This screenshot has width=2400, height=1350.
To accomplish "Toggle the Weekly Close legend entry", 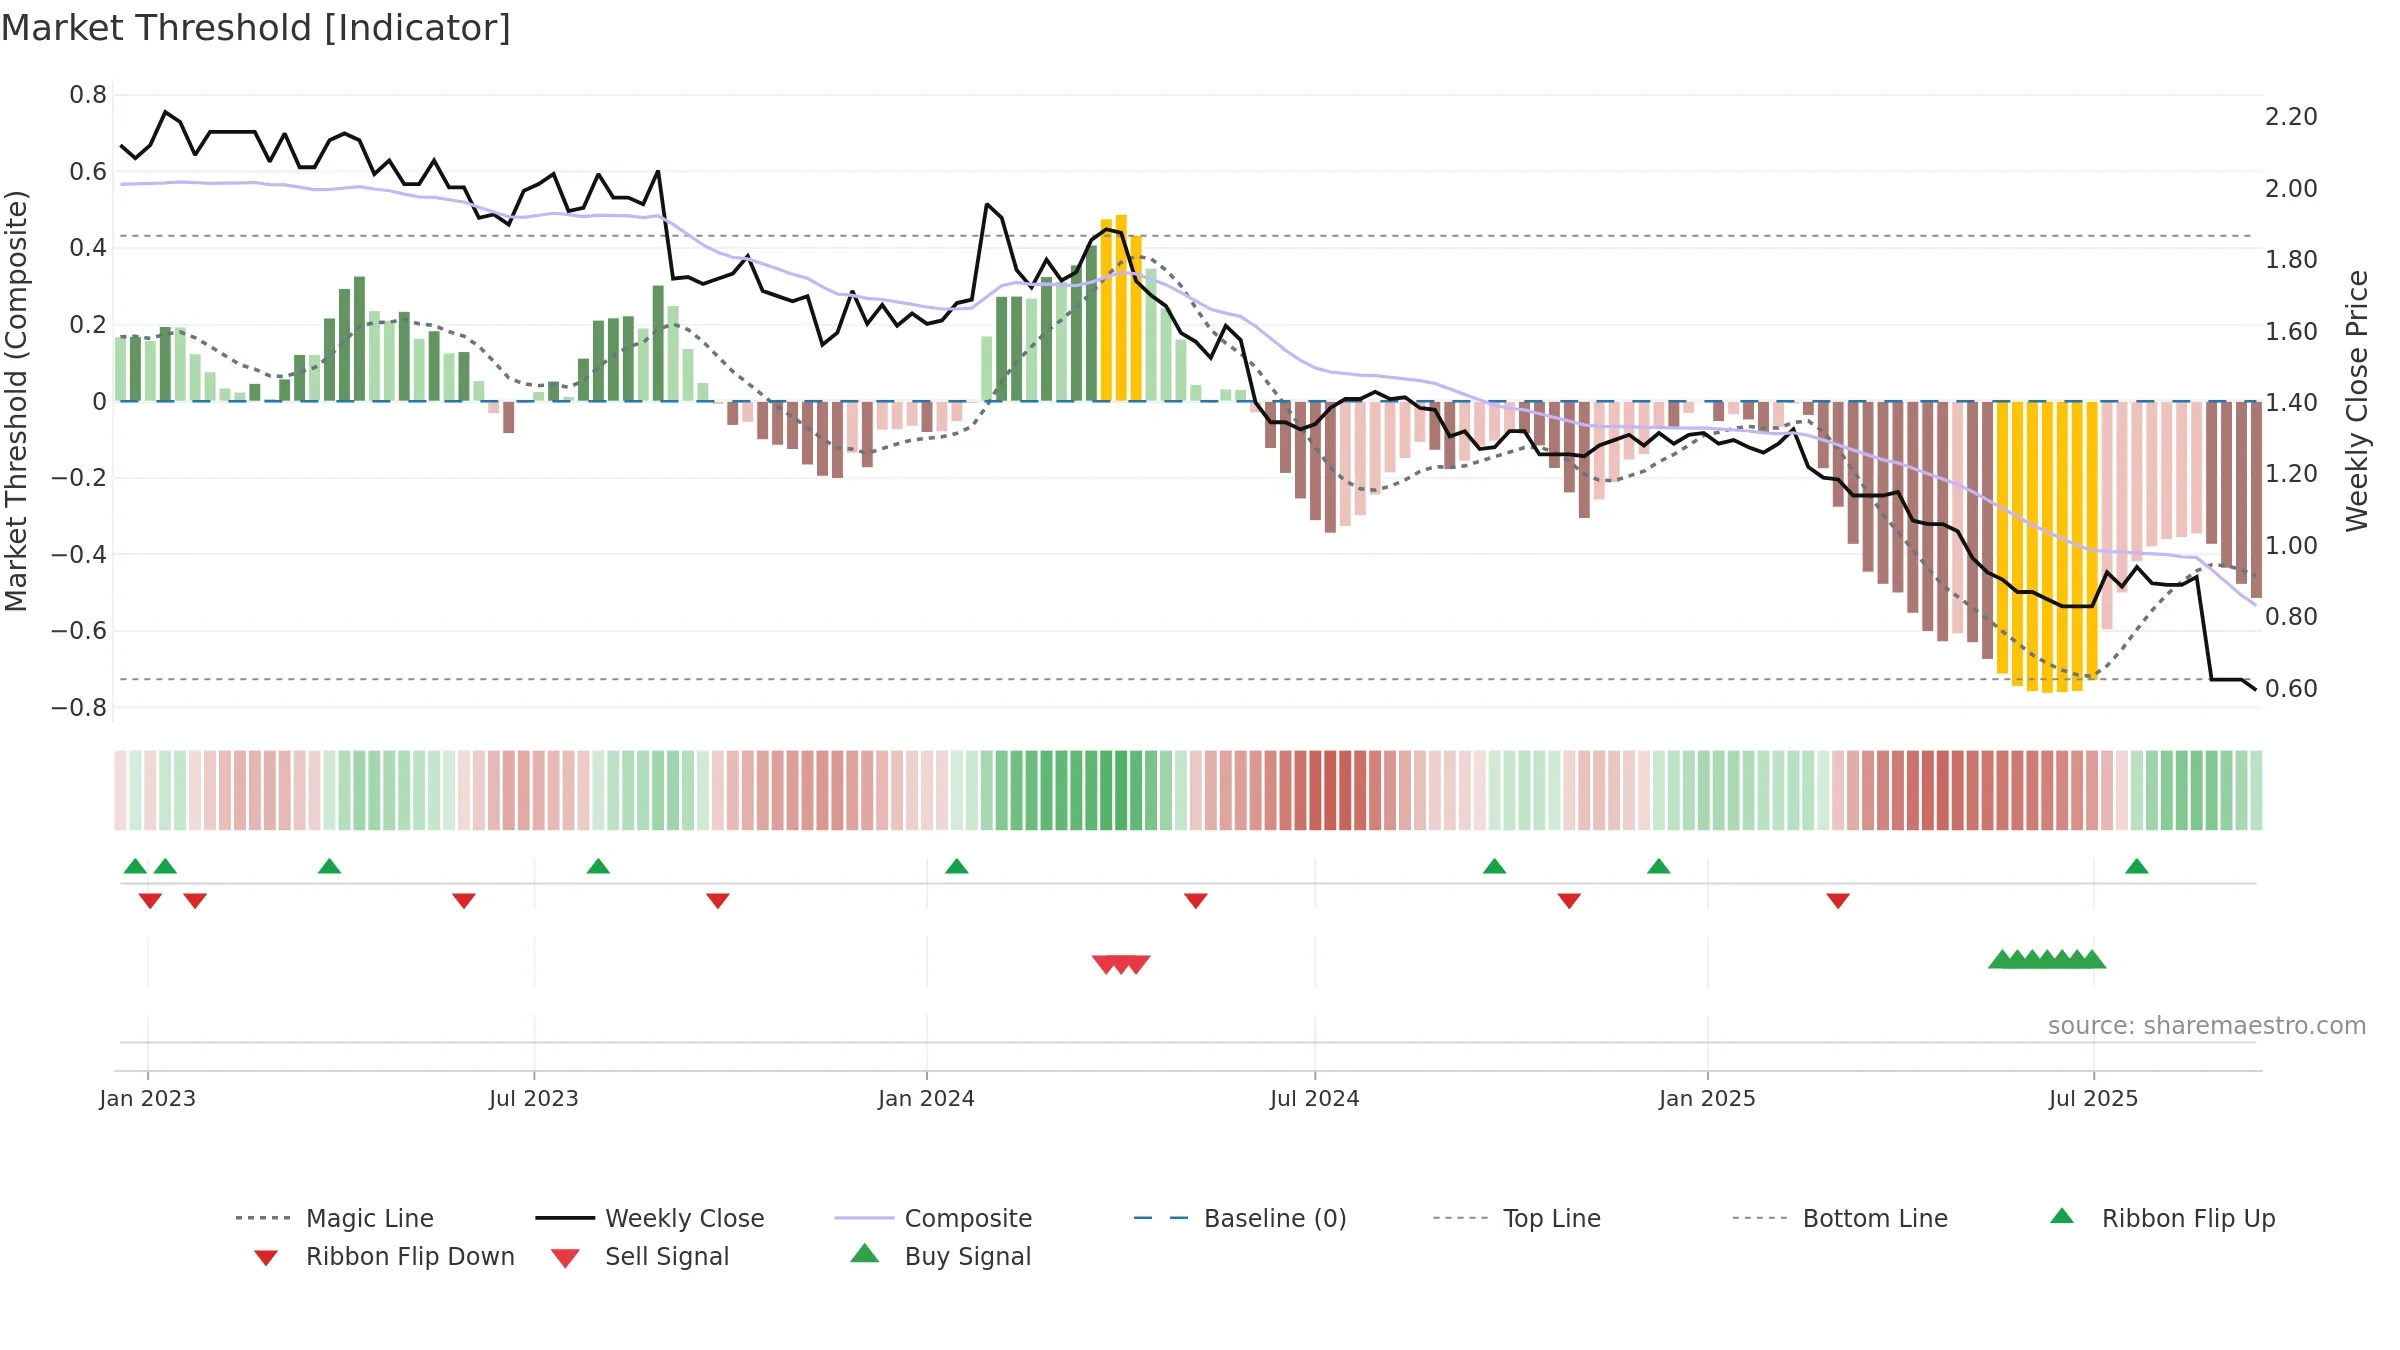I will tap(650, 1218).
